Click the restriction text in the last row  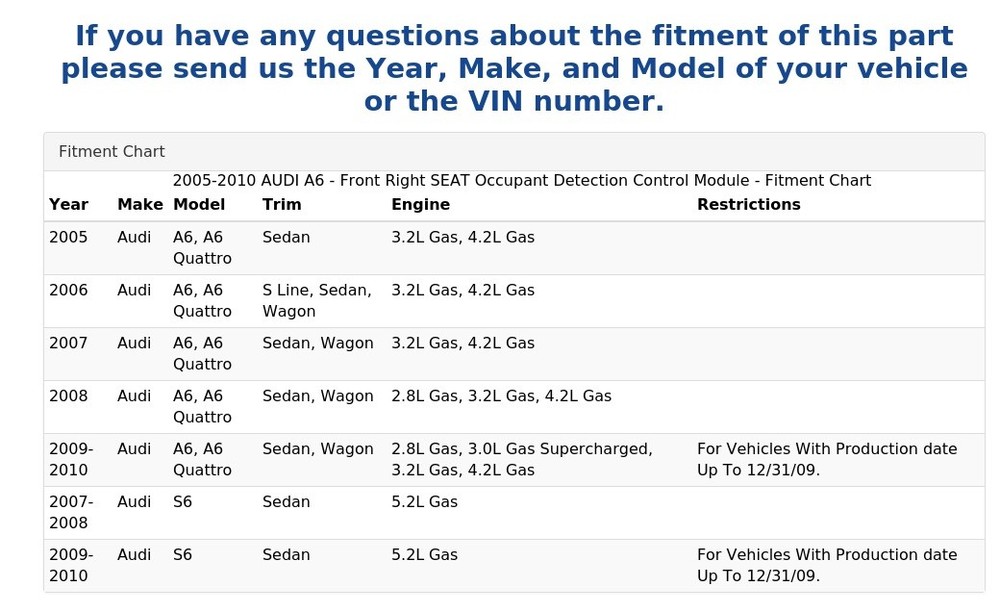click(x=827, y=565)
